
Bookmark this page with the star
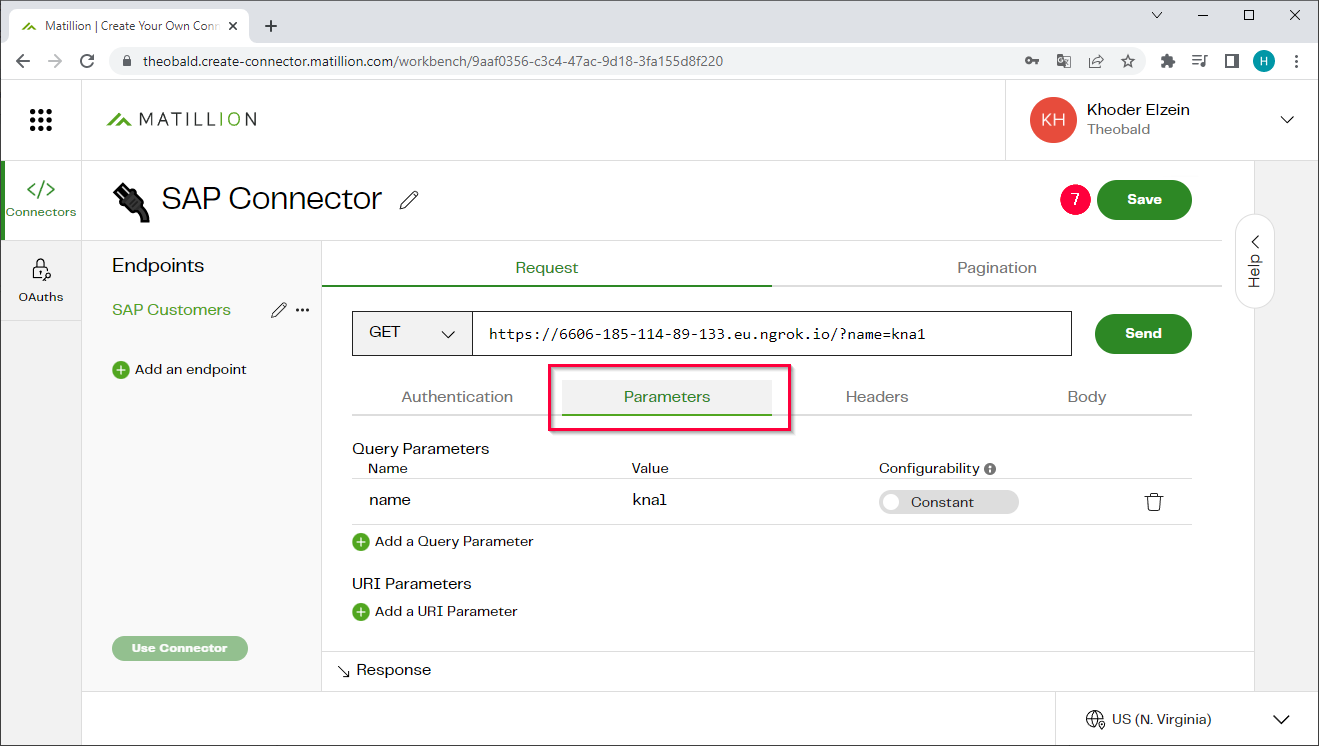(x=1128, y=61)
